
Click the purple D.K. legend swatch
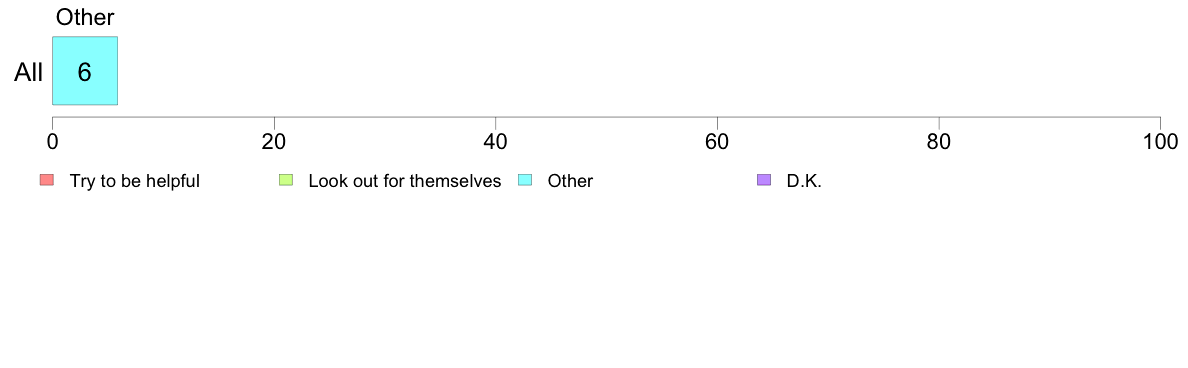coord(764,180)
